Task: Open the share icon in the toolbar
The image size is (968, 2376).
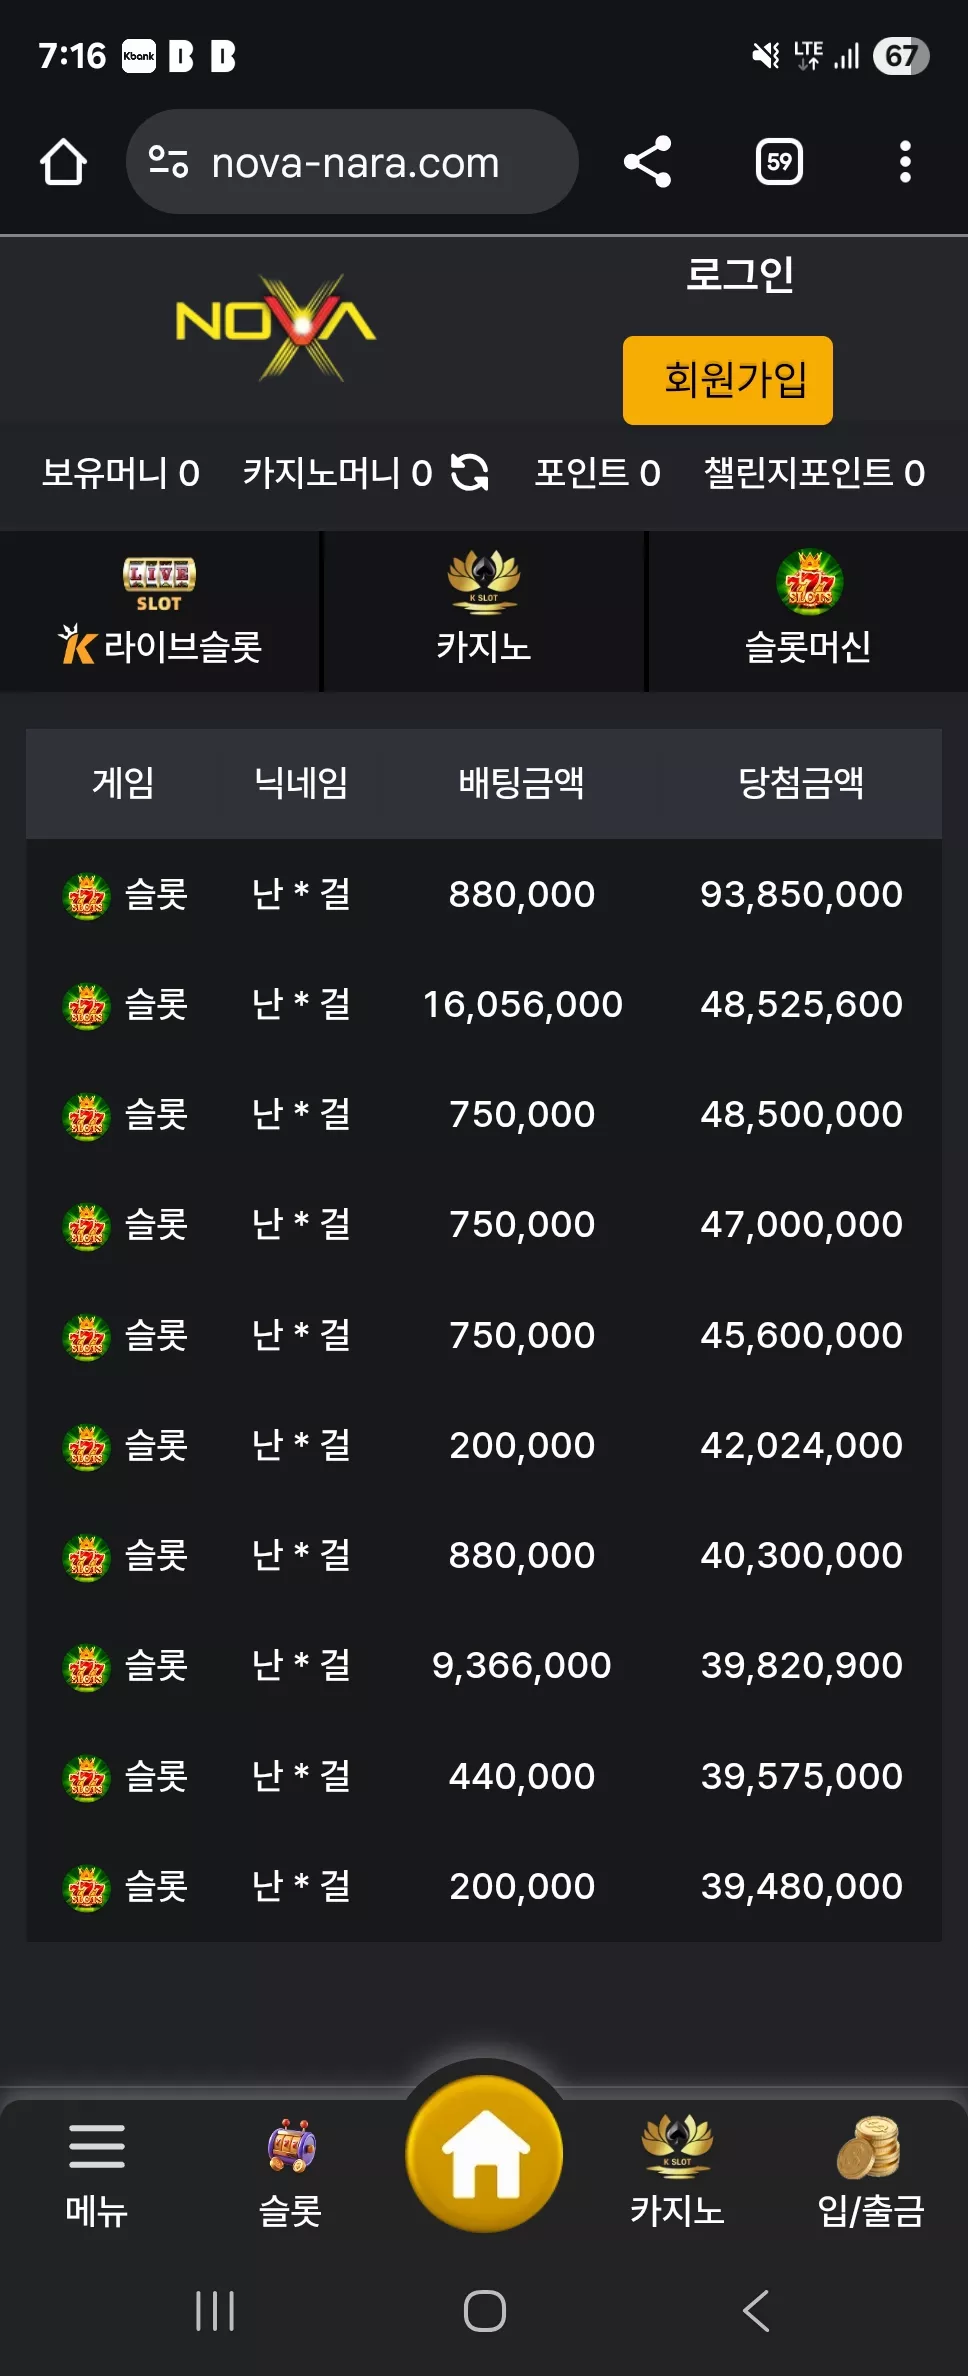Action: (x=648, y=162)
